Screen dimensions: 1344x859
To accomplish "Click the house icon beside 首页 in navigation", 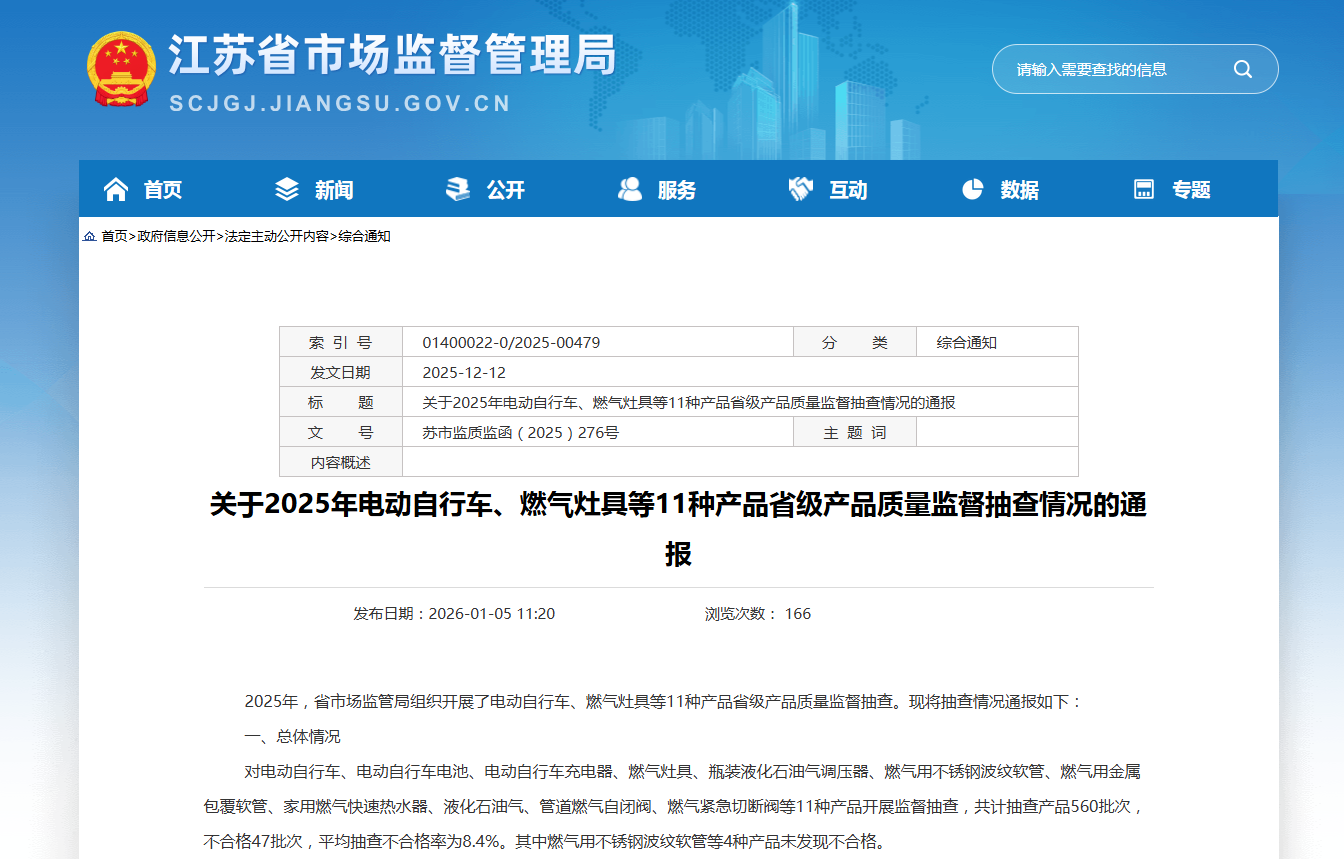I will pos(116,189).
